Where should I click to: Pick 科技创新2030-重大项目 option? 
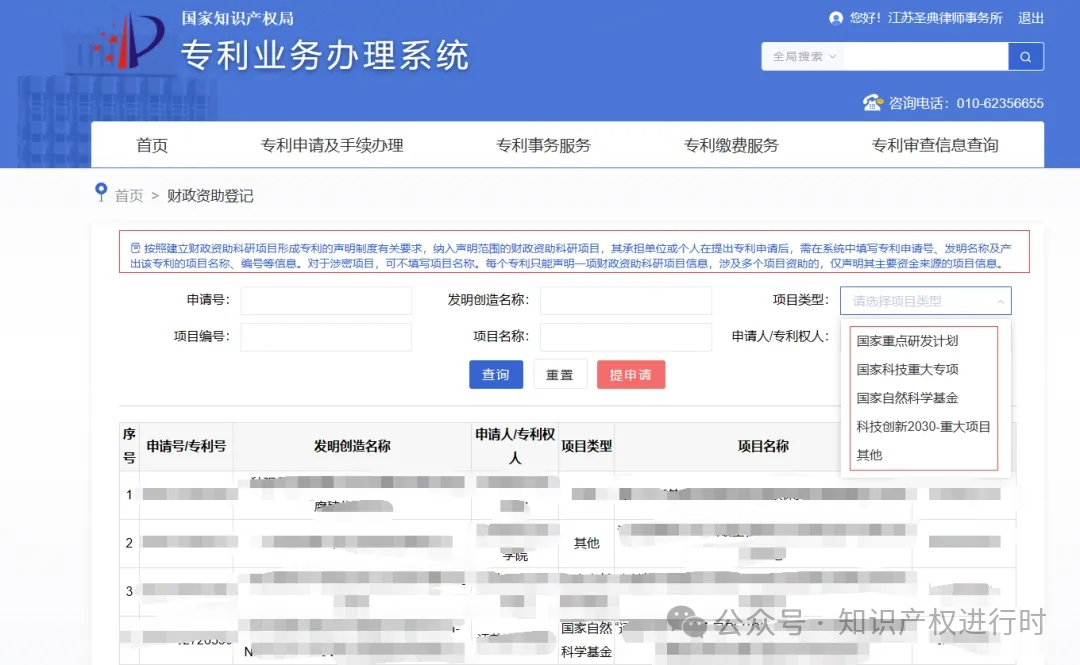[923, 426]
